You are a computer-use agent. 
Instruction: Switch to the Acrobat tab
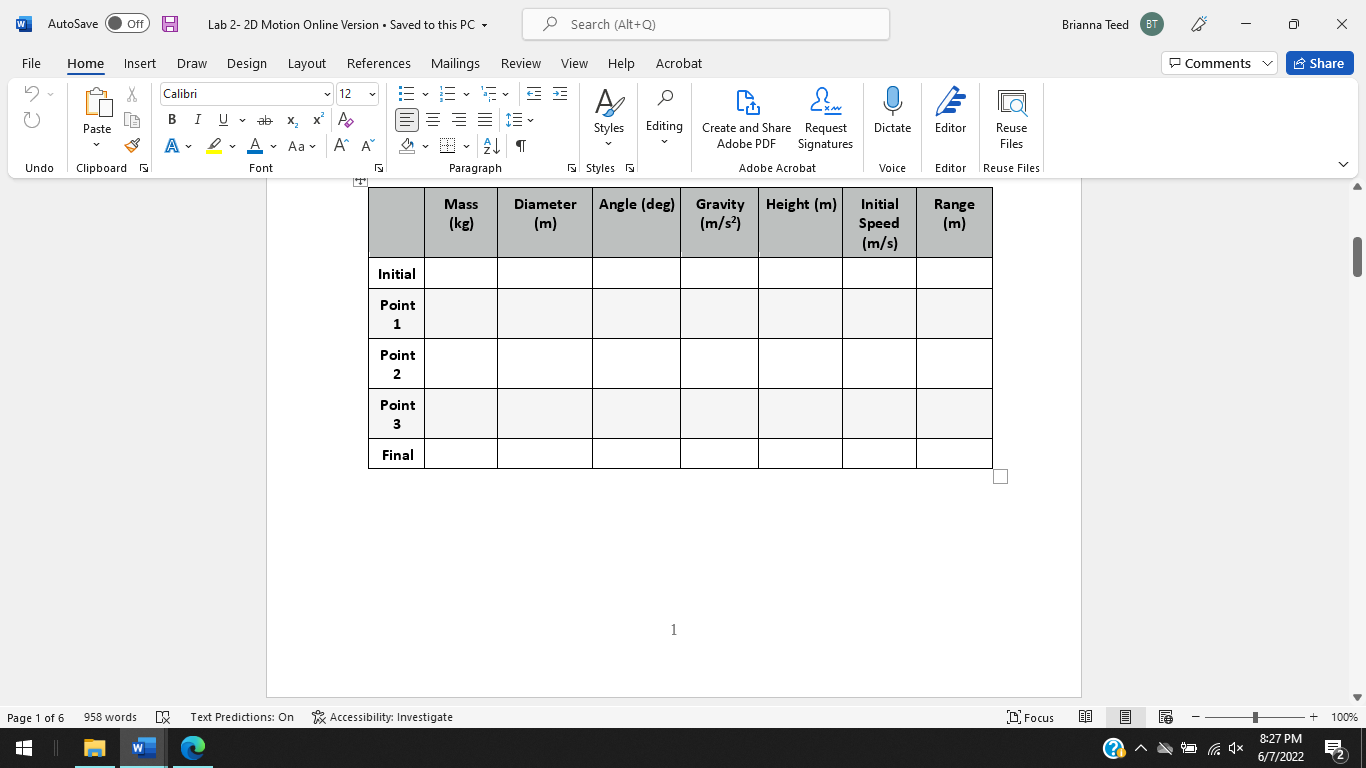click(x=679, y=63)
